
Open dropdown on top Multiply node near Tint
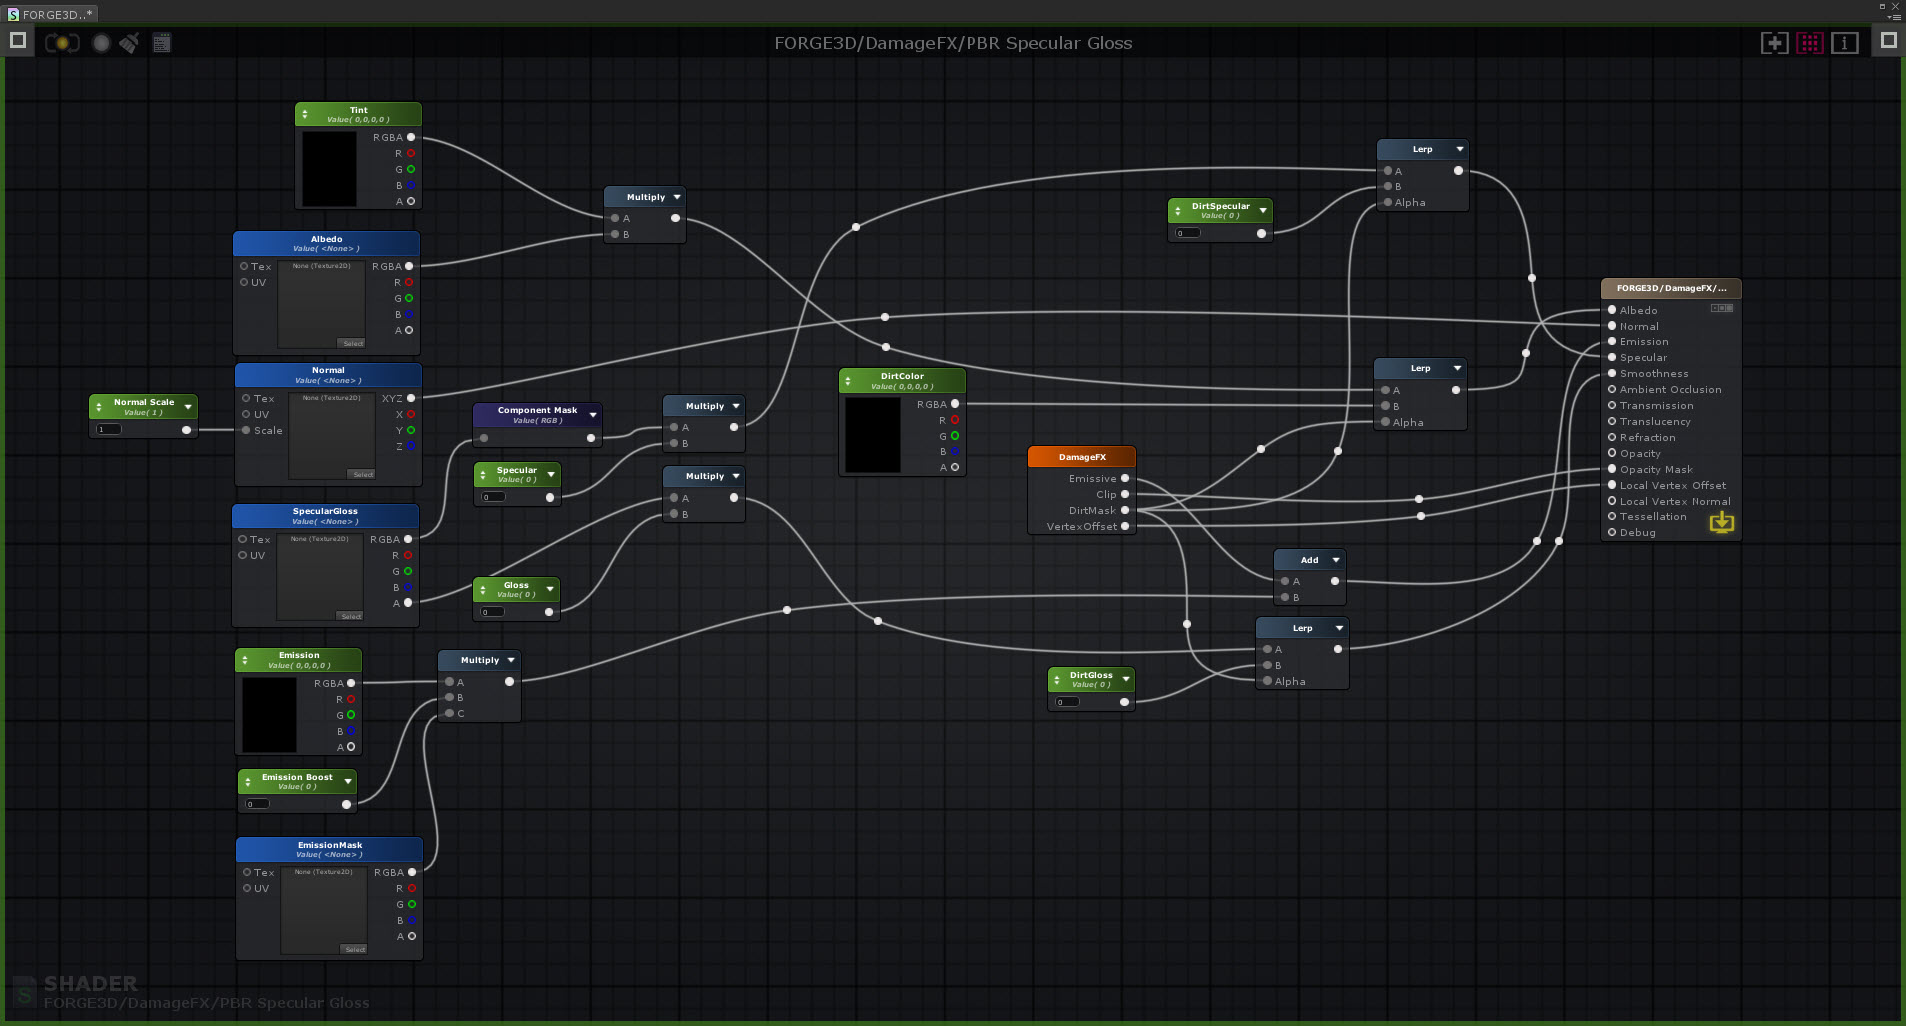point(677,197)
